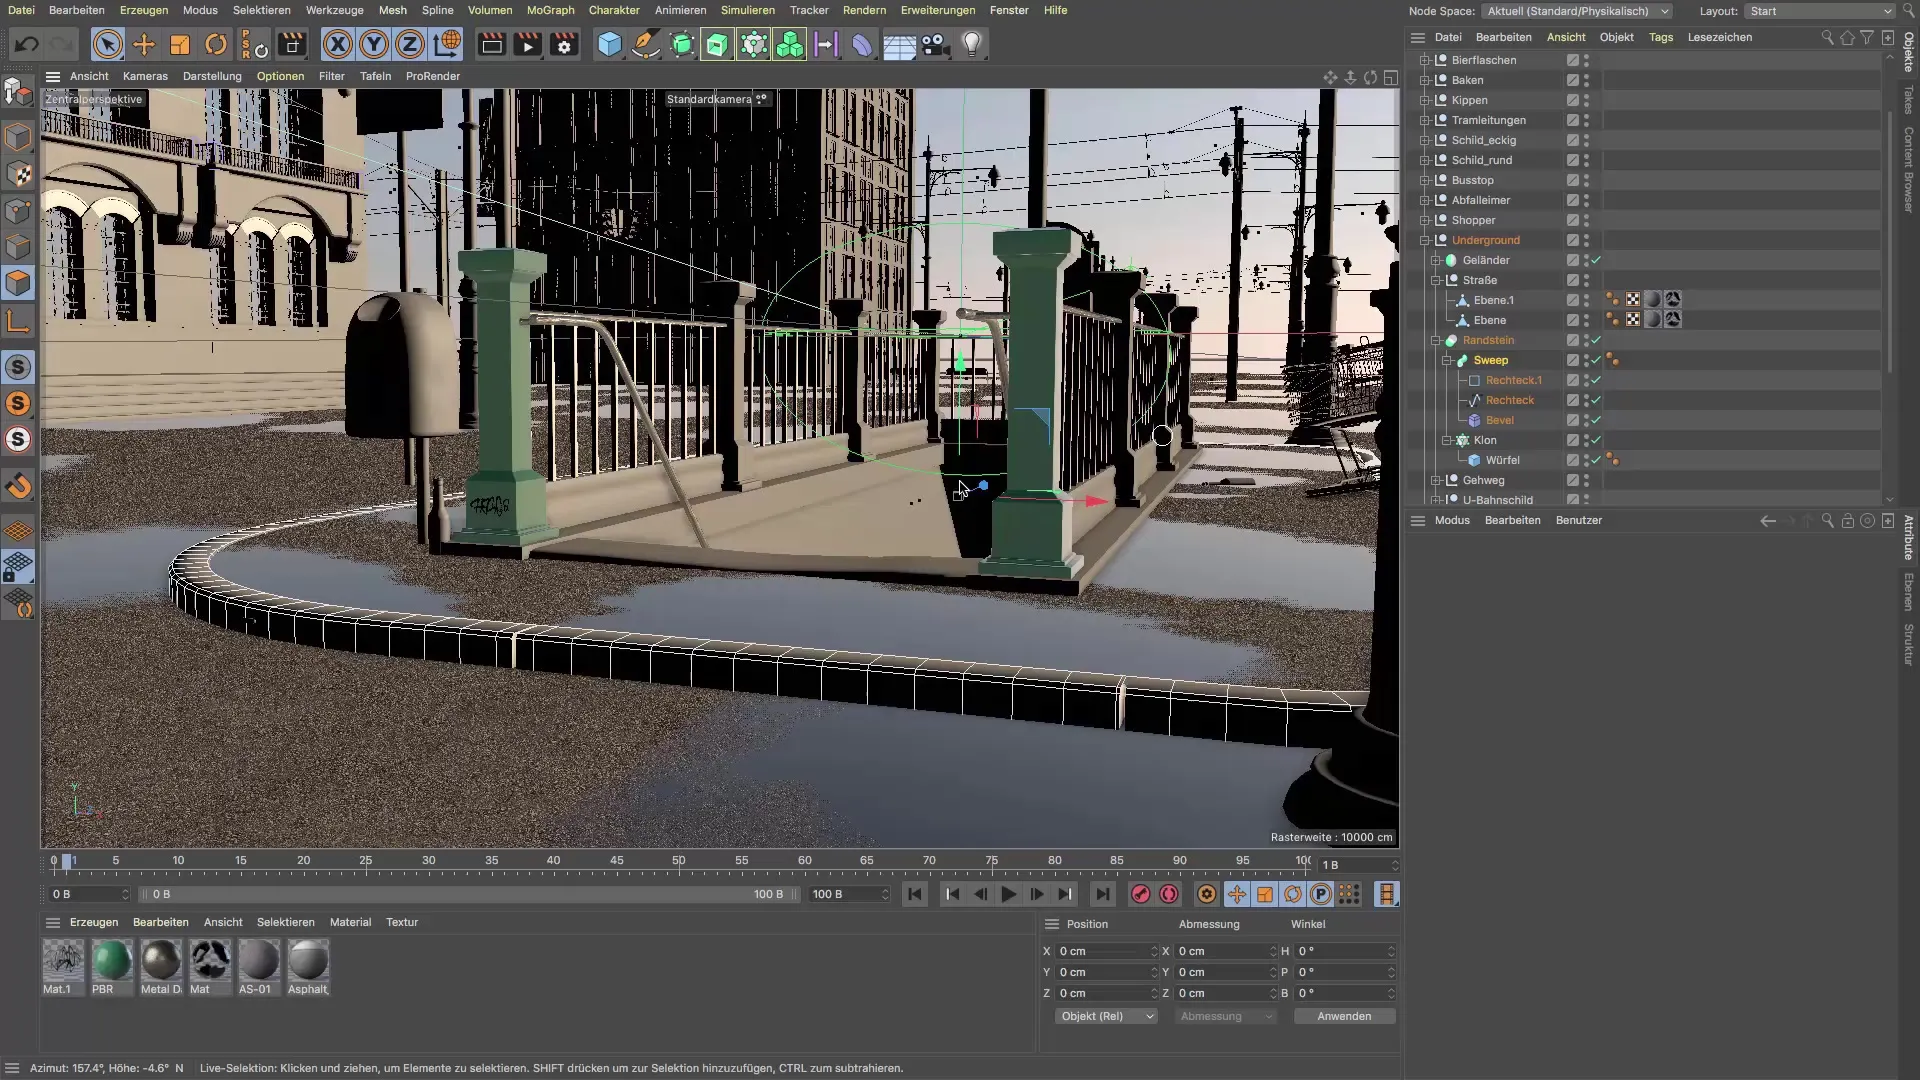Click Render View clapperboard icon
1920x1080 pixels.
492,45
